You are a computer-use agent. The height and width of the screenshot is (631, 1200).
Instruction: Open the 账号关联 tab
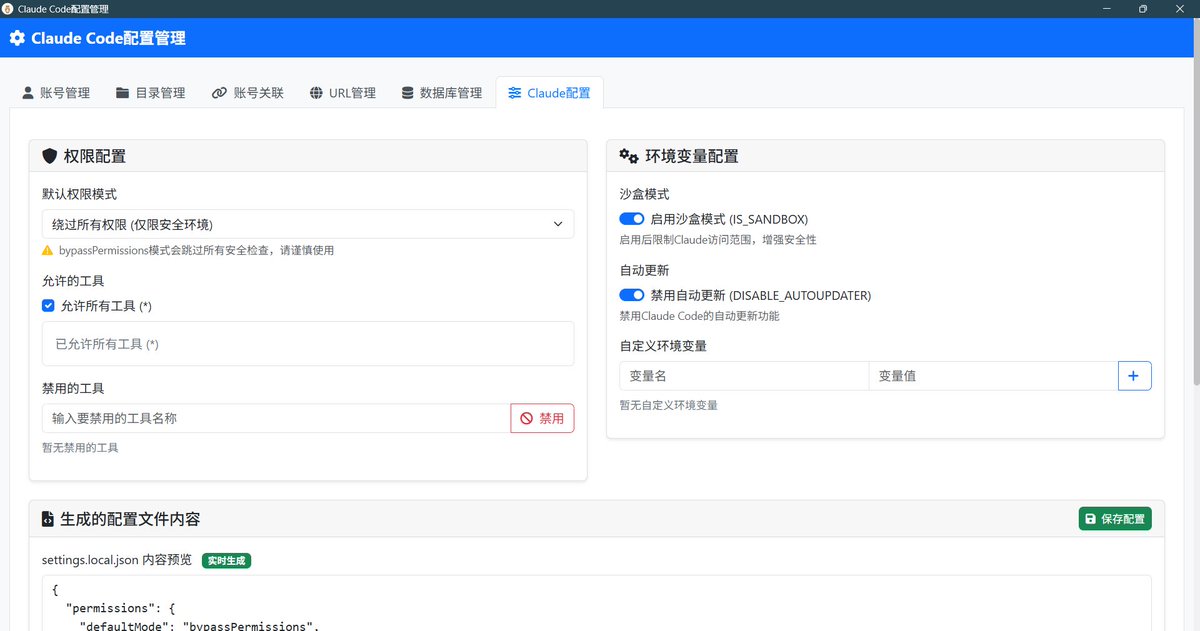[x=248, y=93]
